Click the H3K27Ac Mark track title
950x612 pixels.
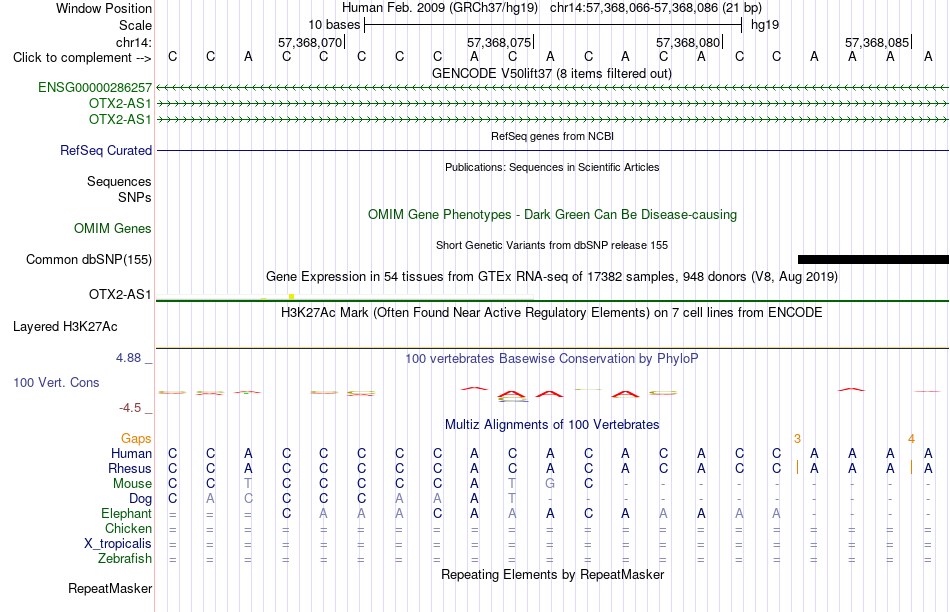552,313
